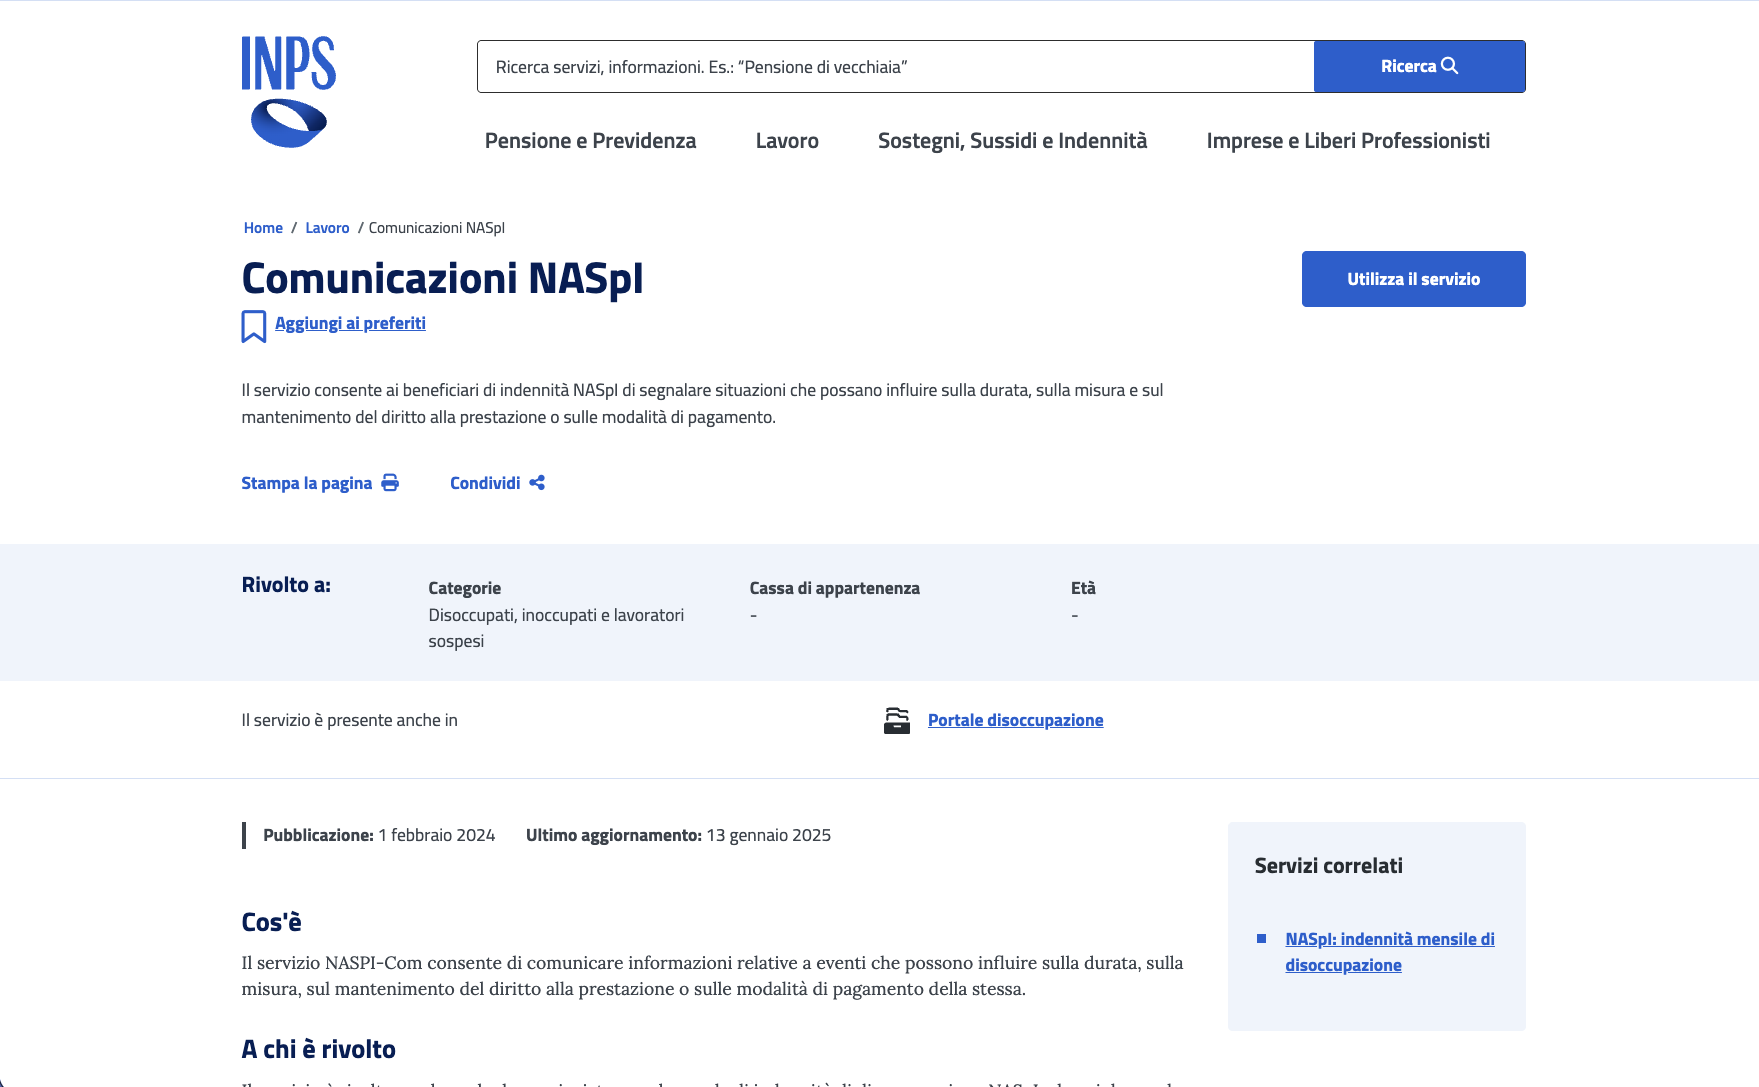The width and height of the screenshot is (1759, 1087).
Task: Open Pensione e Previdenza menu
Action: pos(590,141)
